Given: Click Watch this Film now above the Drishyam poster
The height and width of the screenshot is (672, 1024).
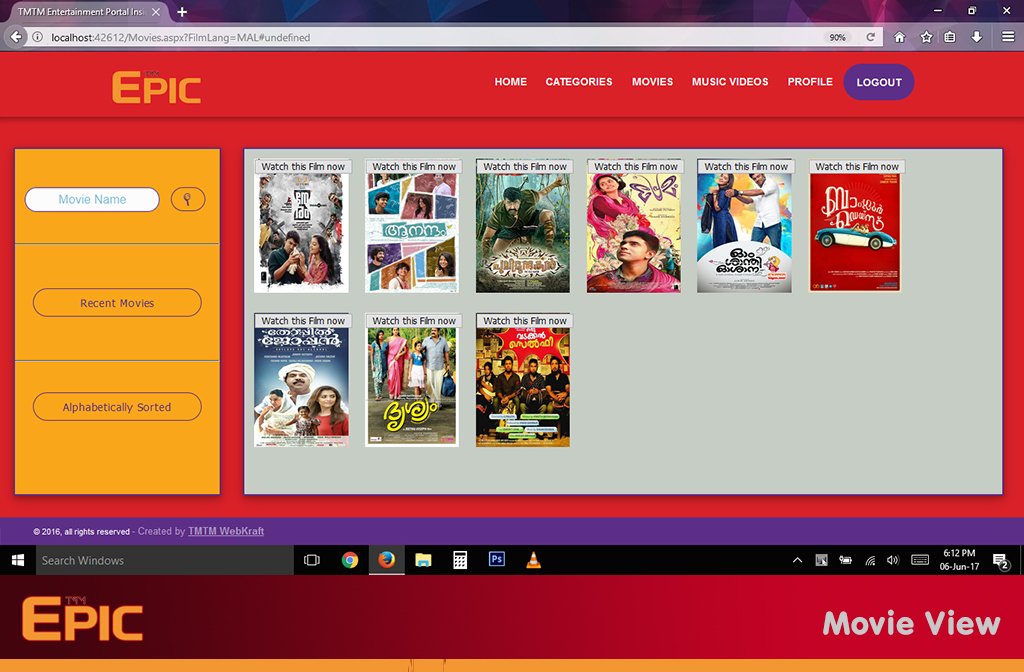Looking at the screenshot, I should pyautogui.click(x=414, y=321).
